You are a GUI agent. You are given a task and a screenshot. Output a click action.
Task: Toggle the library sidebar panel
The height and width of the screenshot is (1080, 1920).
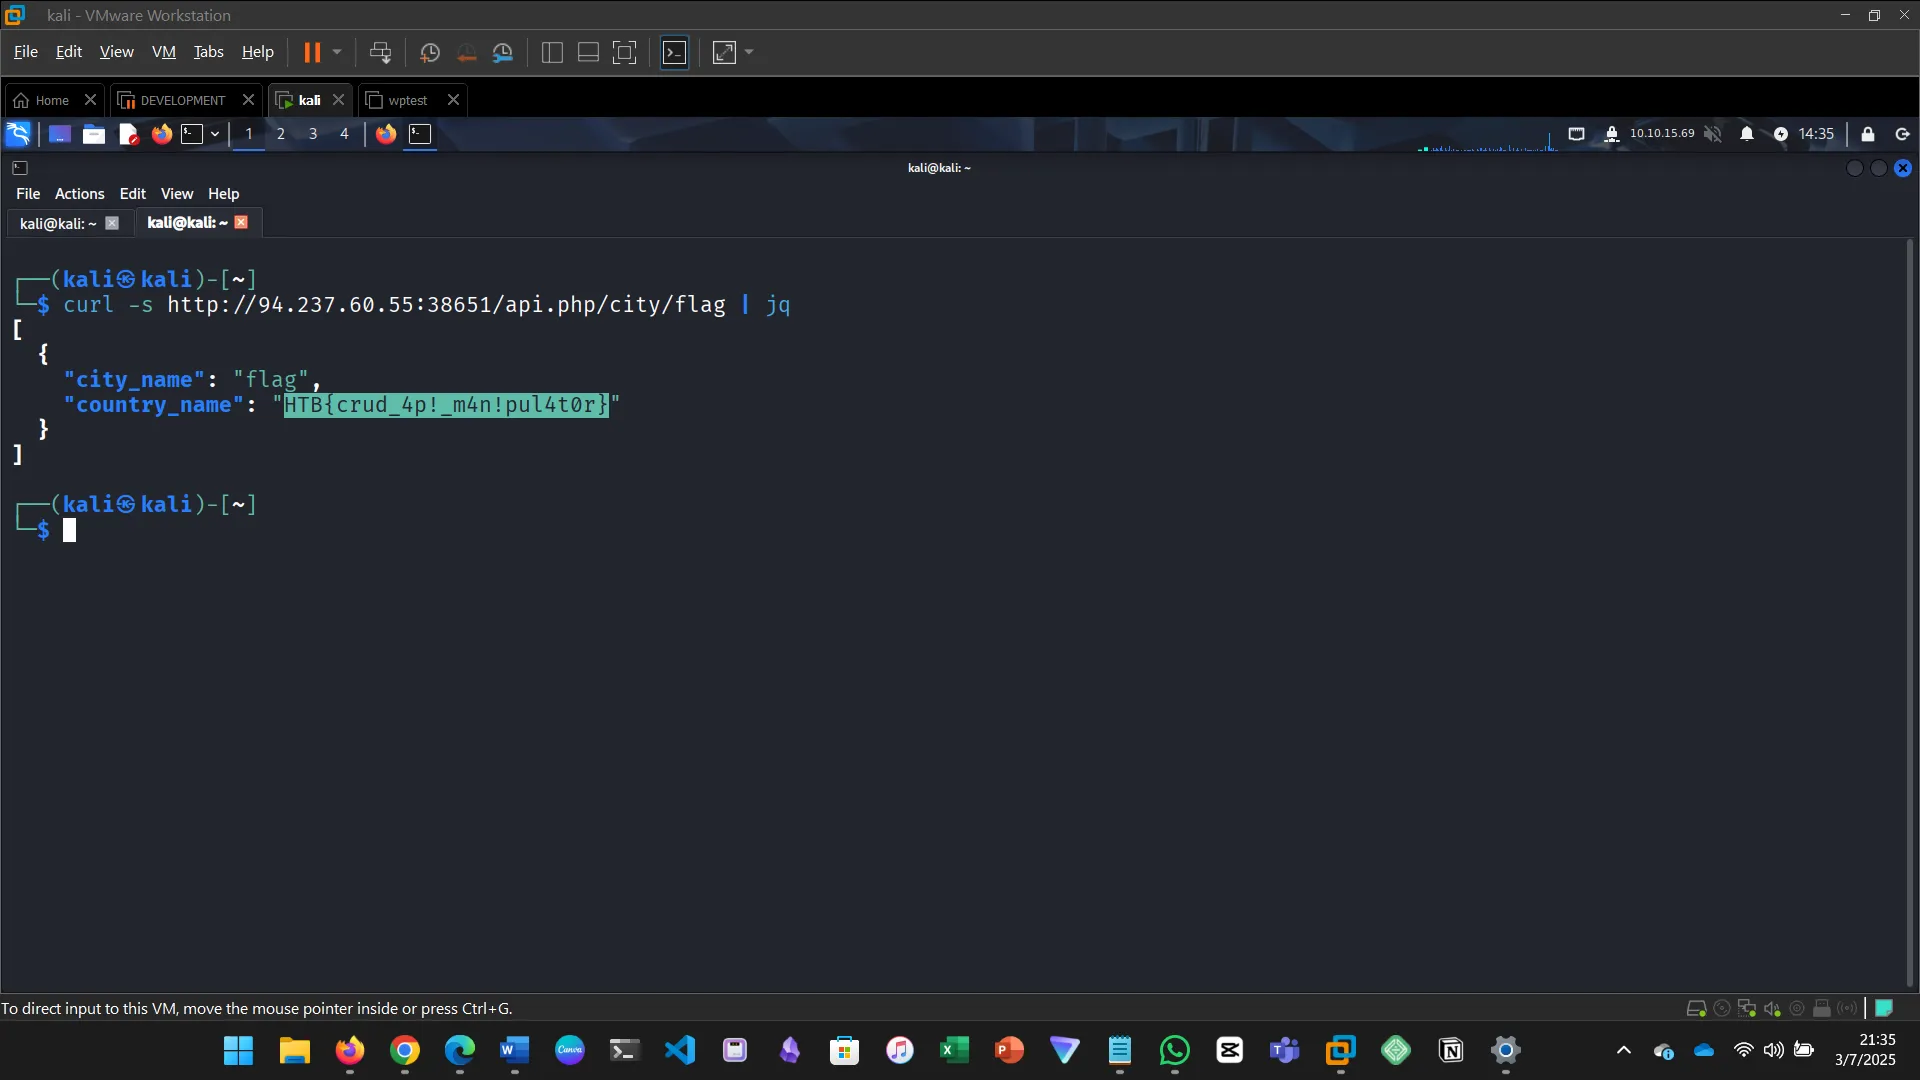click(552, 52)
